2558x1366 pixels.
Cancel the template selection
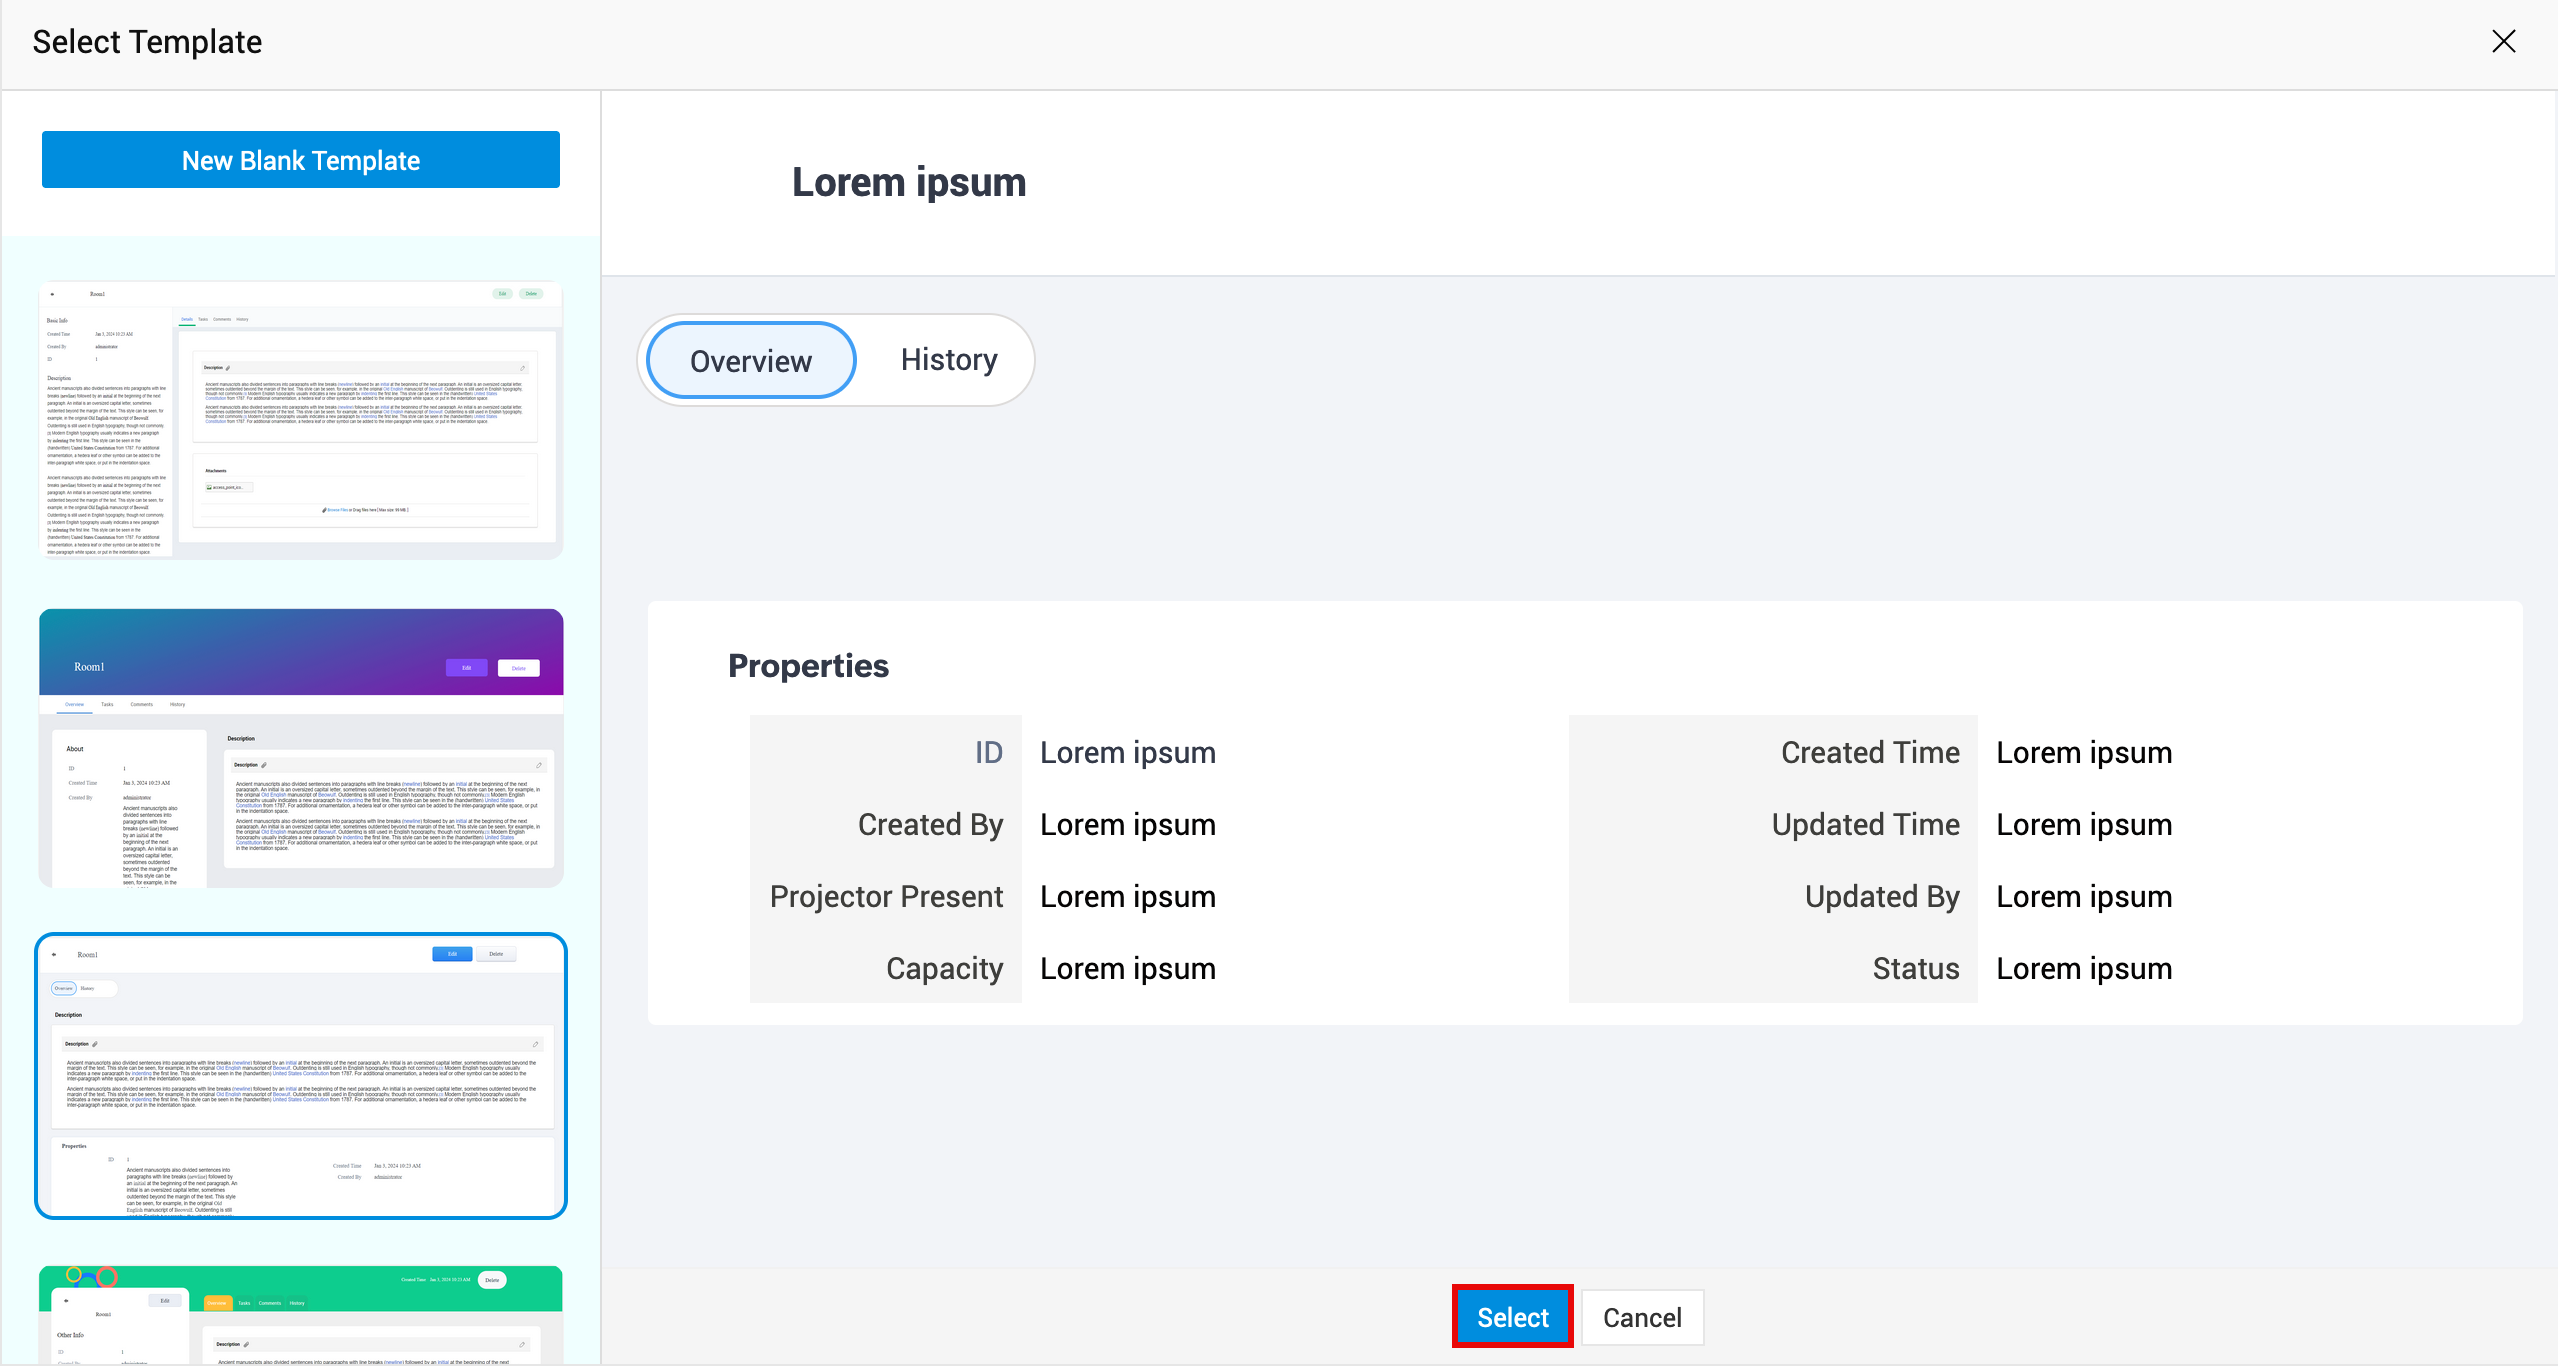1642,1317
